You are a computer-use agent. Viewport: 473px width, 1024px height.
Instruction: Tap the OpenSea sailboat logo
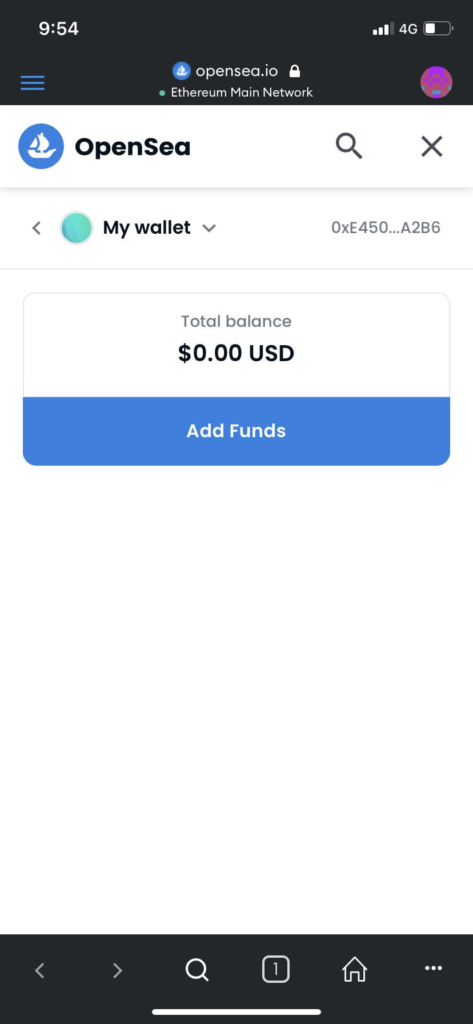(x=41, y=146)
